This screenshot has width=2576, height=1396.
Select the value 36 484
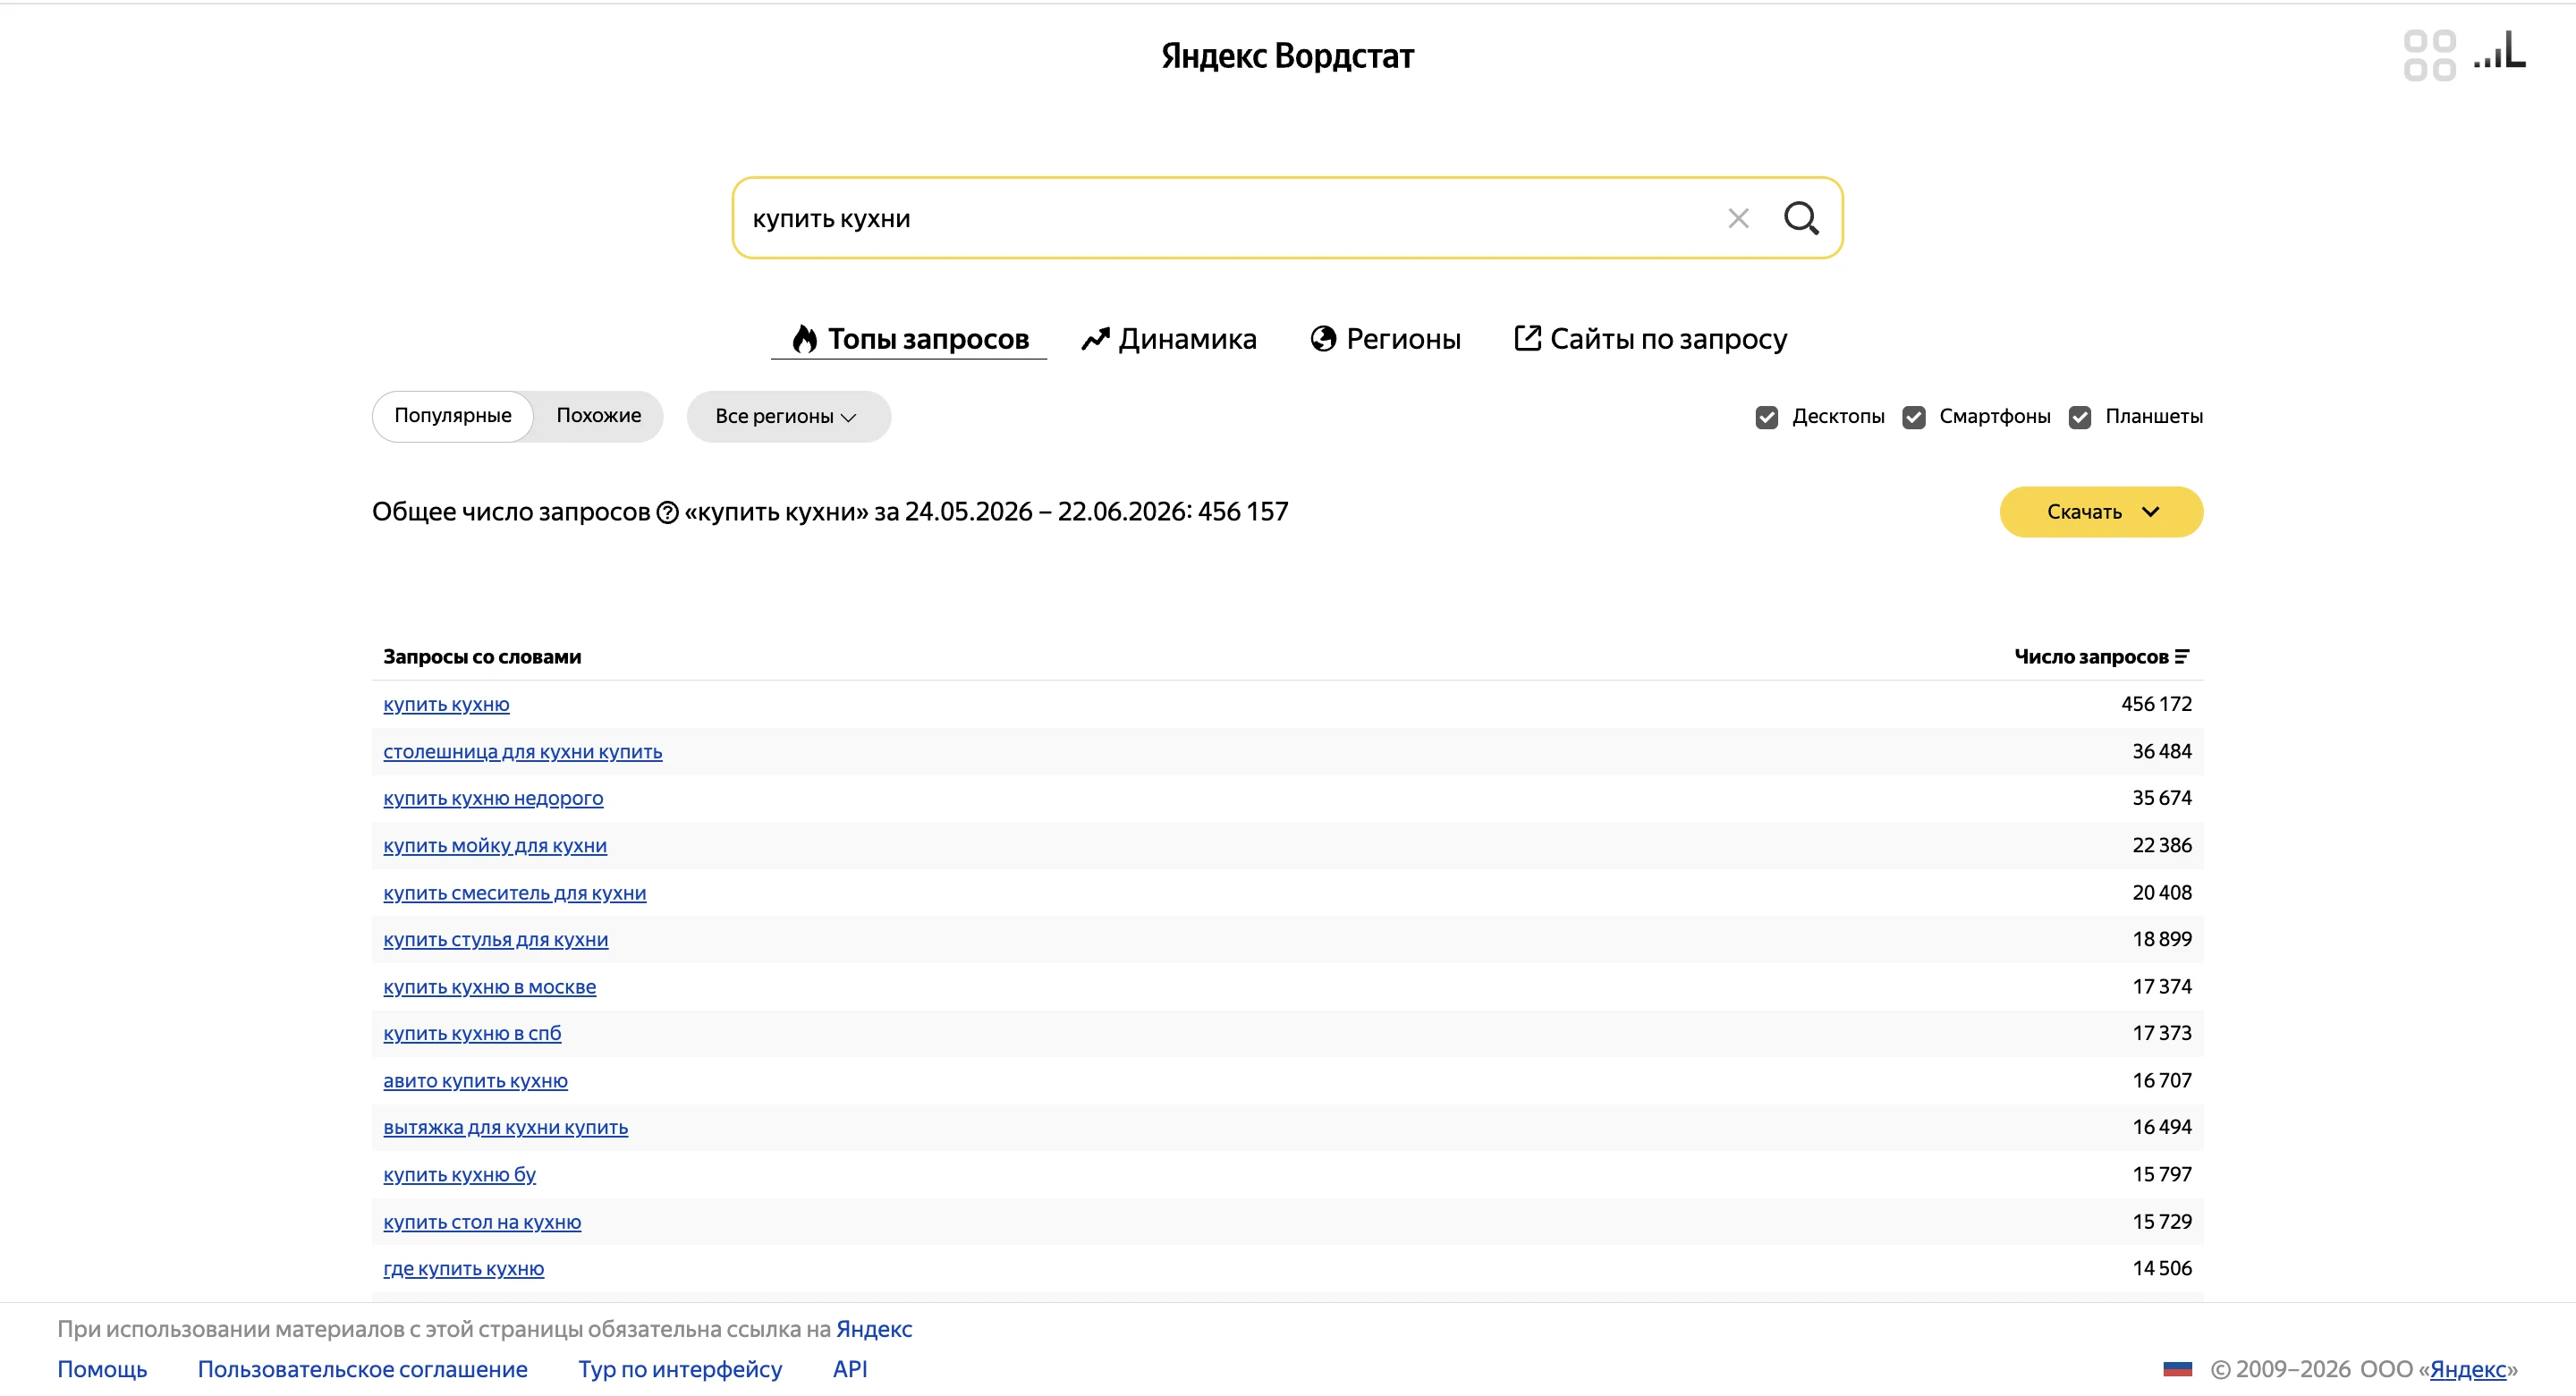pos(2161,751)
